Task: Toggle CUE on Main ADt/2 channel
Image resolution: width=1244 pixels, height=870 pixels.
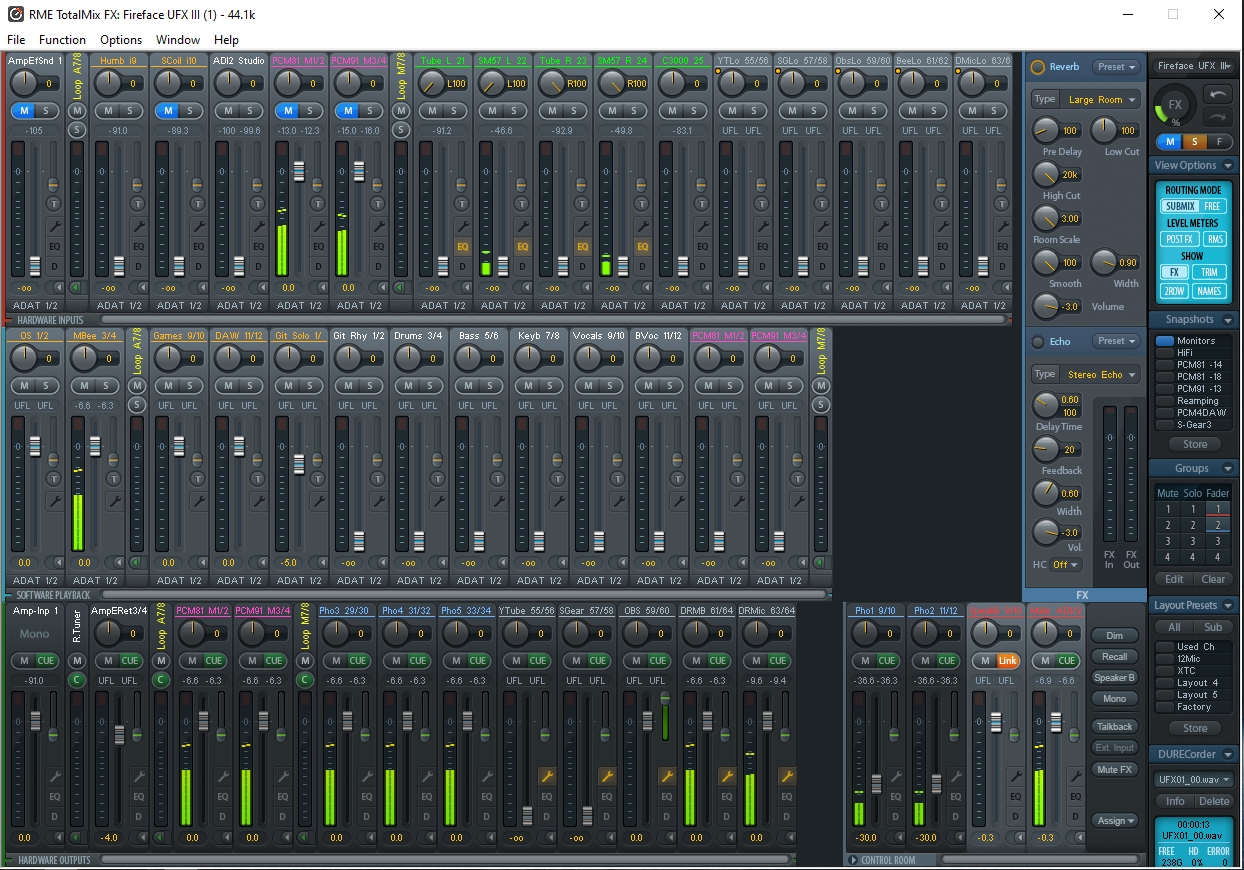Action: pyautogui.click(x=1067, y=660)
